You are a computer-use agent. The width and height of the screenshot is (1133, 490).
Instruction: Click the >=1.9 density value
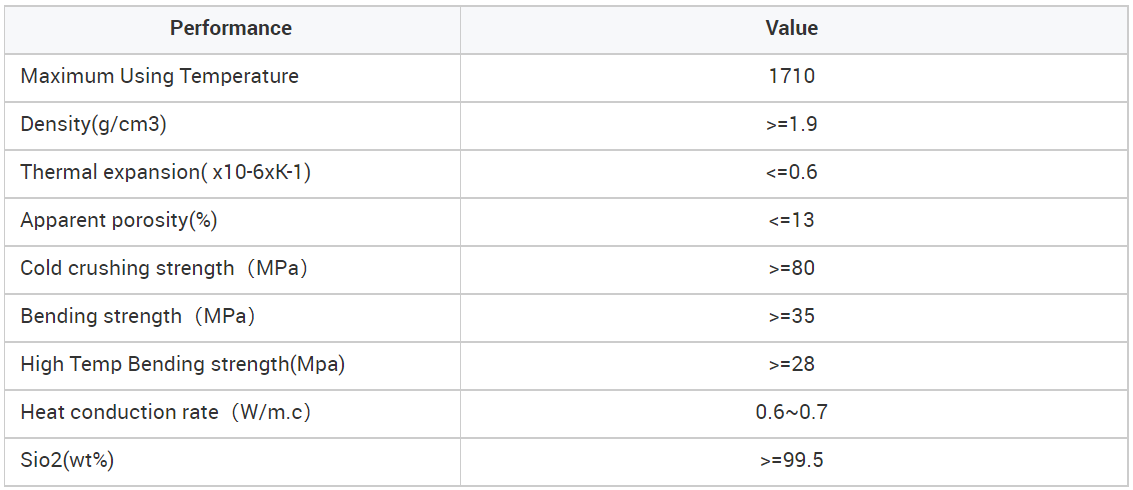click(x=792, y=124)
